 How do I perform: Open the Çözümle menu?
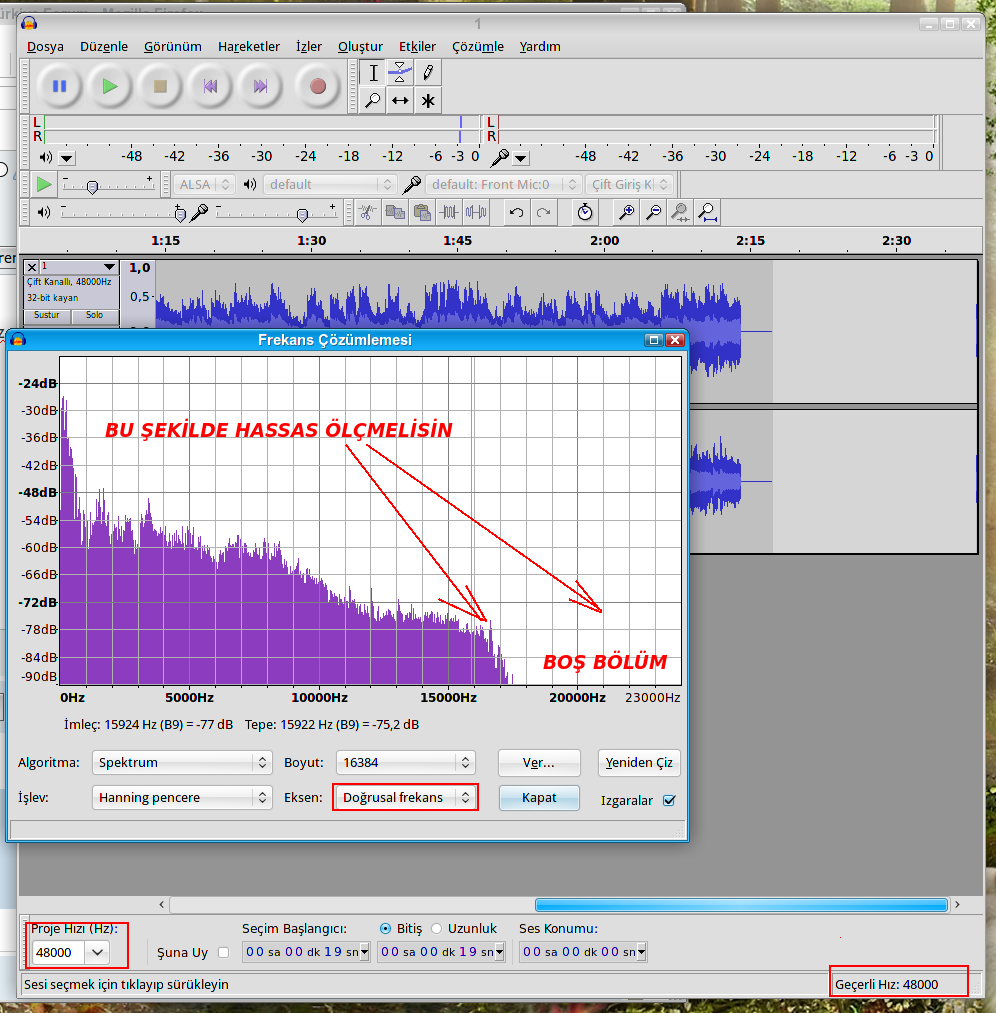pos(477,46)
